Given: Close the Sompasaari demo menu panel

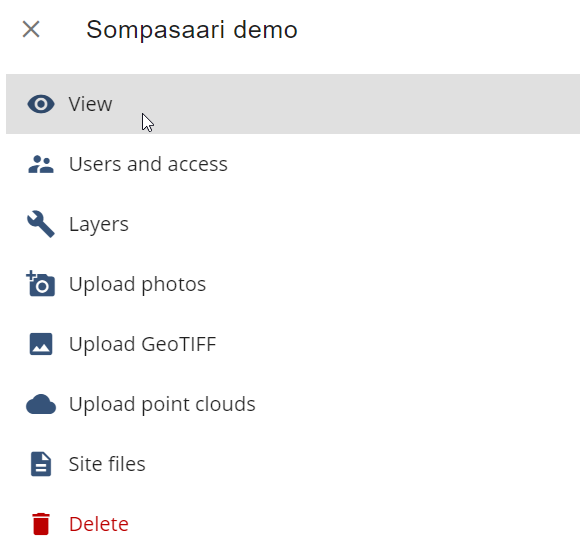Looking at the screenshot, I should [31, 29].
